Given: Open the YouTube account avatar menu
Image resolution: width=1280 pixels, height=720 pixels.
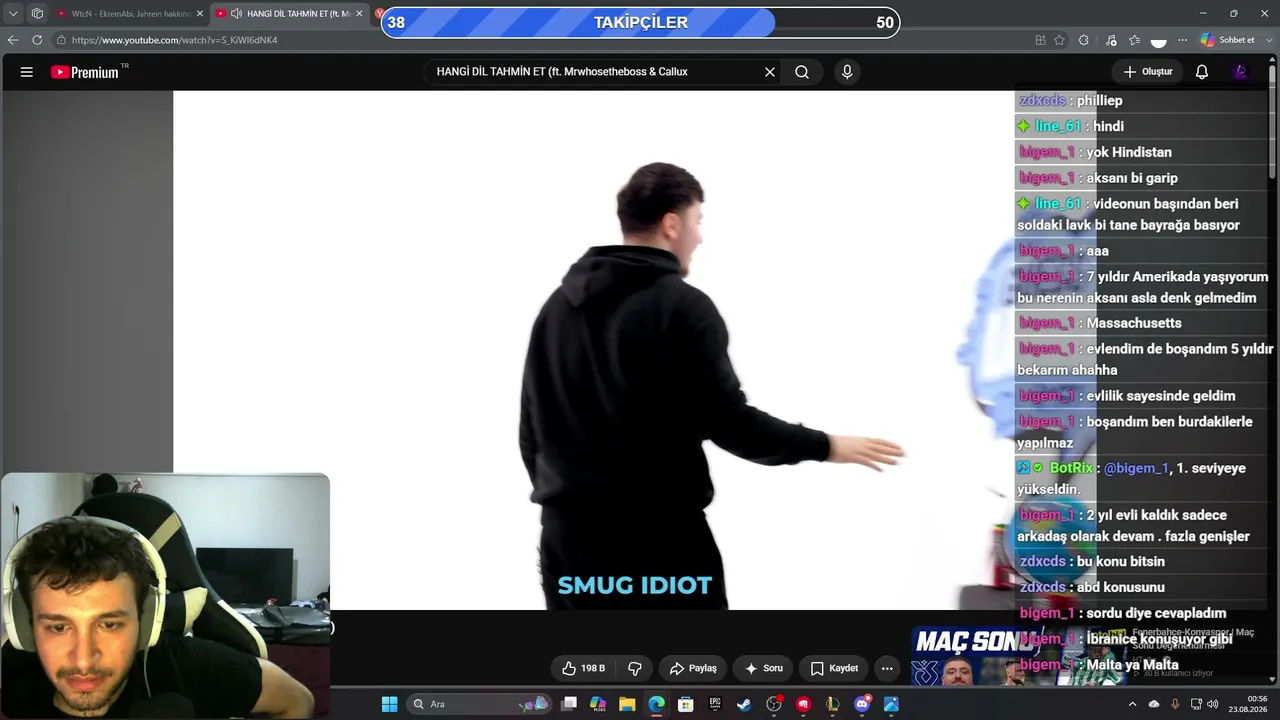Looking at the screenshot, I should click(1240, 72).
